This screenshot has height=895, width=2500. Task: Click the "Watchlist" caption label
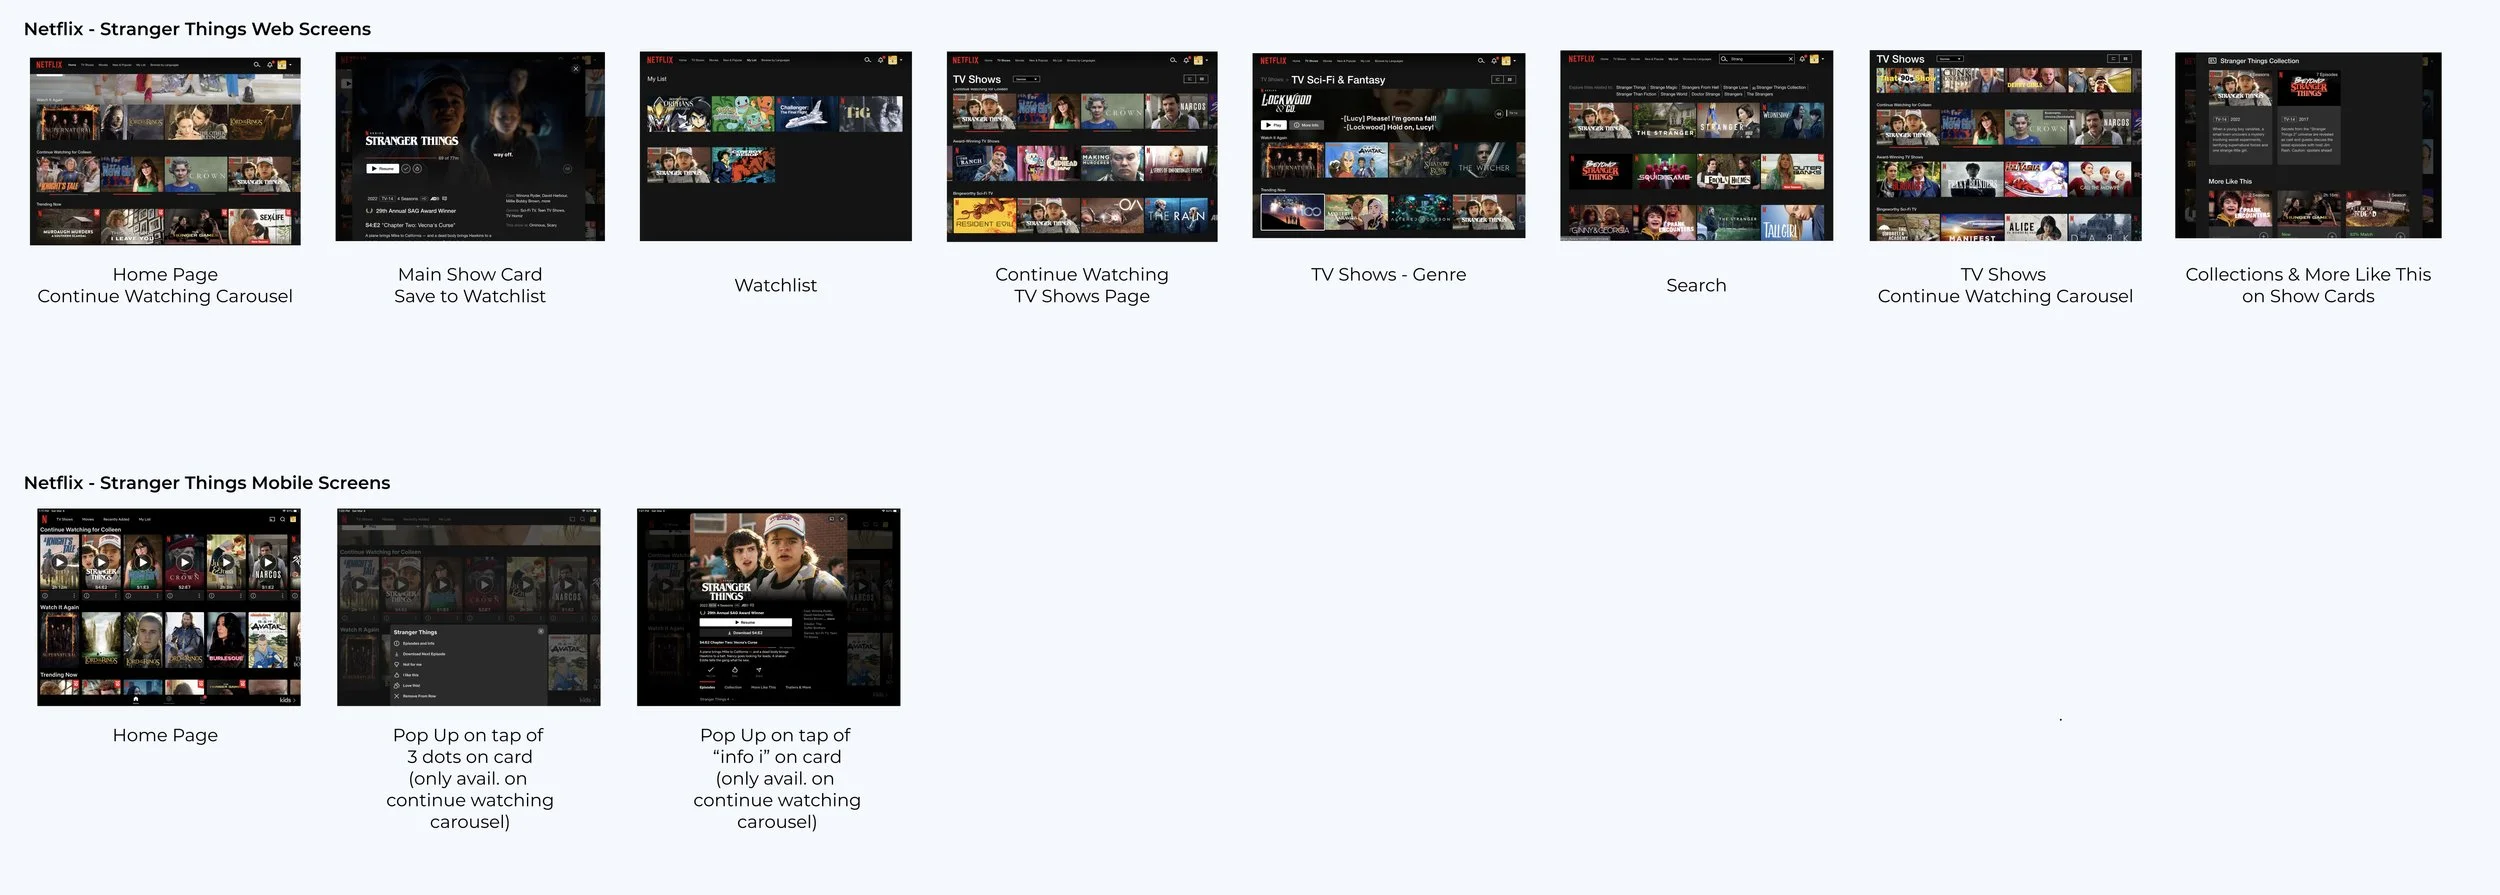point(775,285)
